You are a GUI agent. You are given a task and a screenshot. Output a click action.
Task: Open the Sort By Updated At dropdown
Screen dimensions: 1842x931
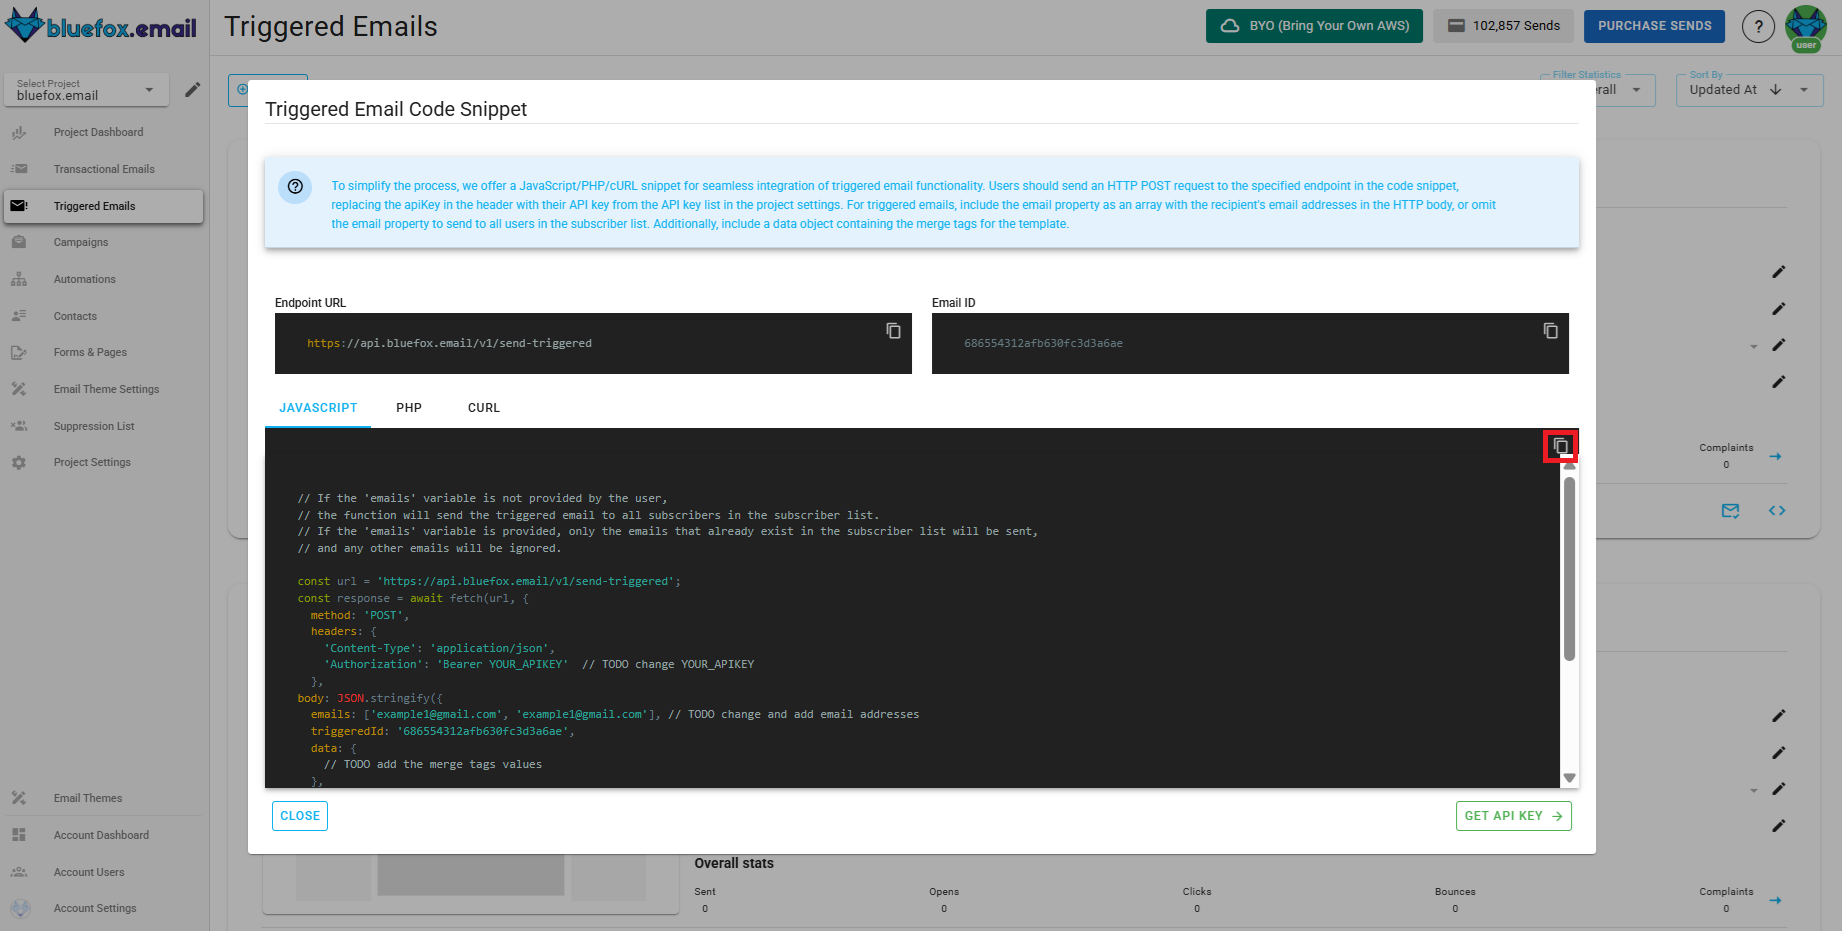[x=1749, y=89]
